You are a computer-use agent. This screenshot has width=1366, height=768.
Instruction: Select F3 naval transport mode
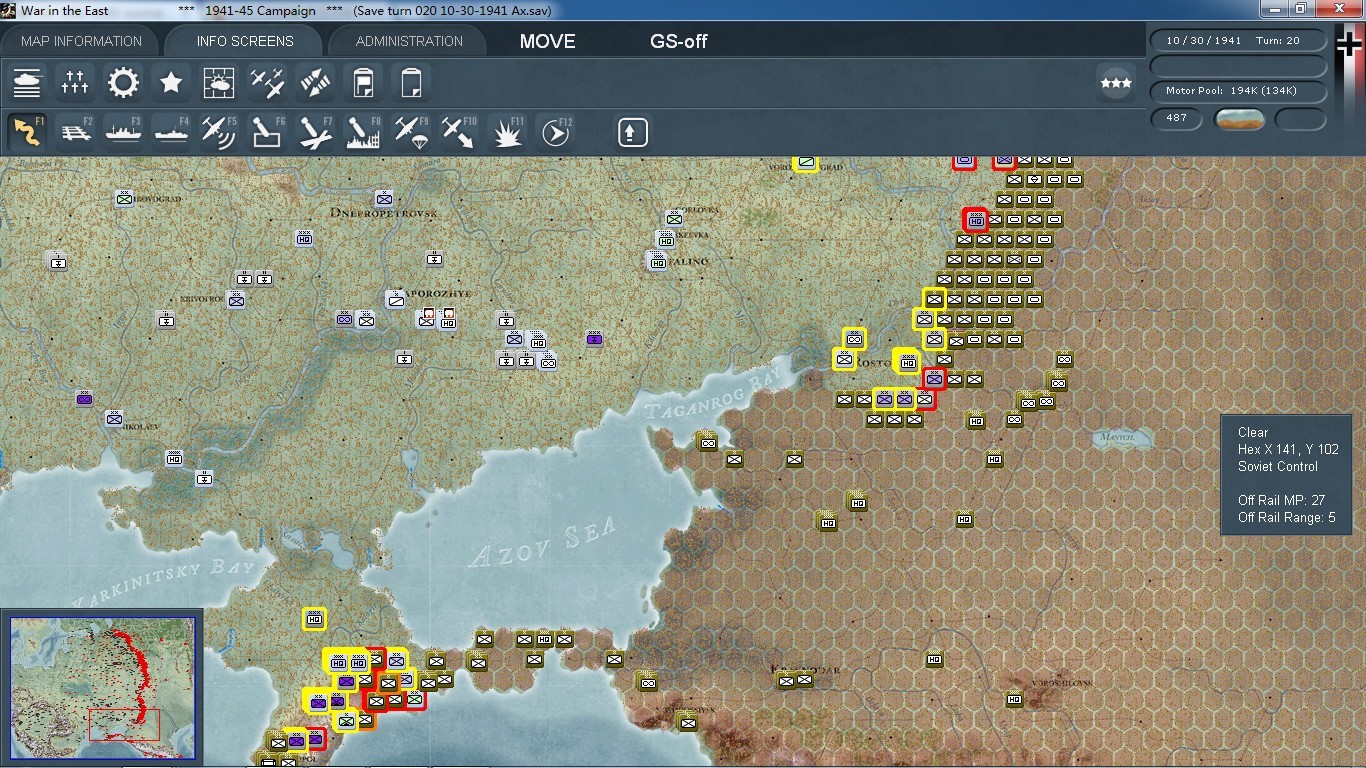(x=123, y=132)
